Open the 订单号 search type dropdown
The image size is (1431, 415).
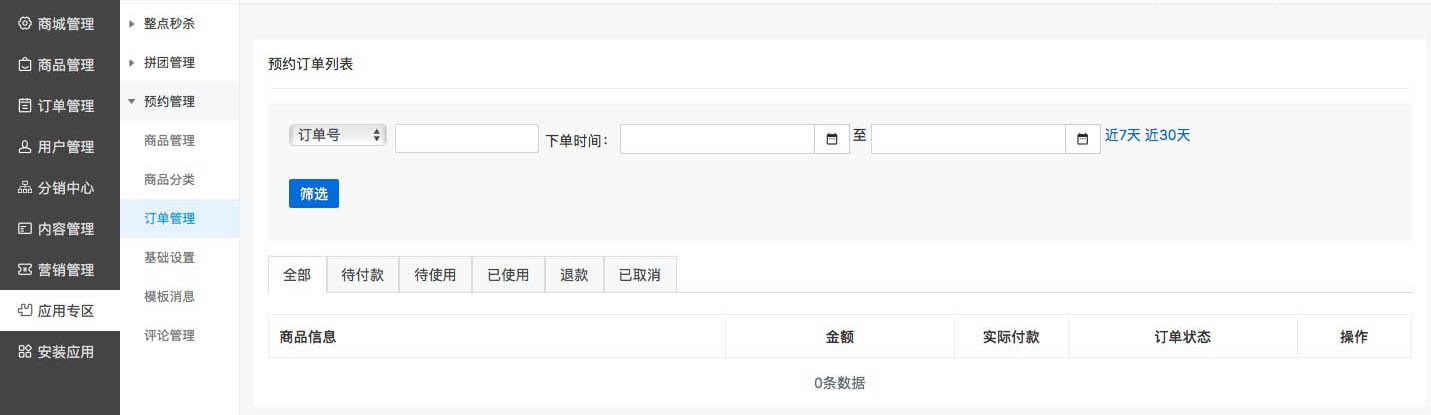click(x=338, y=135)
